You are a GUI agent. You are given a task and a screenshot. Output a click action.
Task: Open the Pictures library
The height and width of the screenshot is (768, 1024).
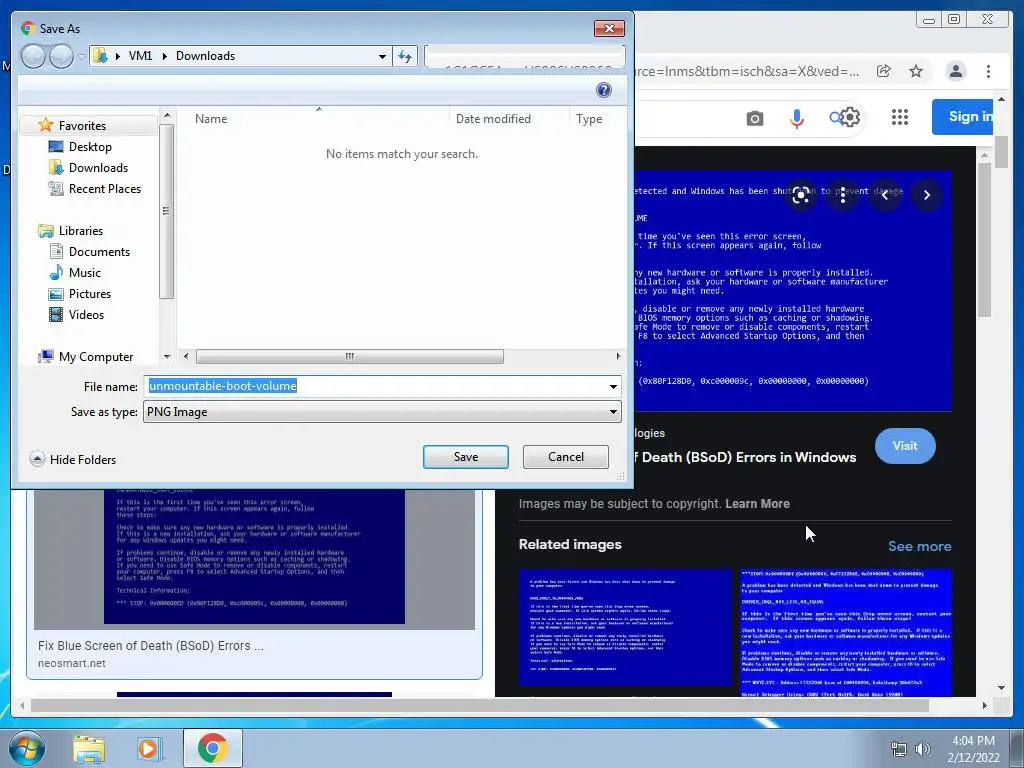89,294
